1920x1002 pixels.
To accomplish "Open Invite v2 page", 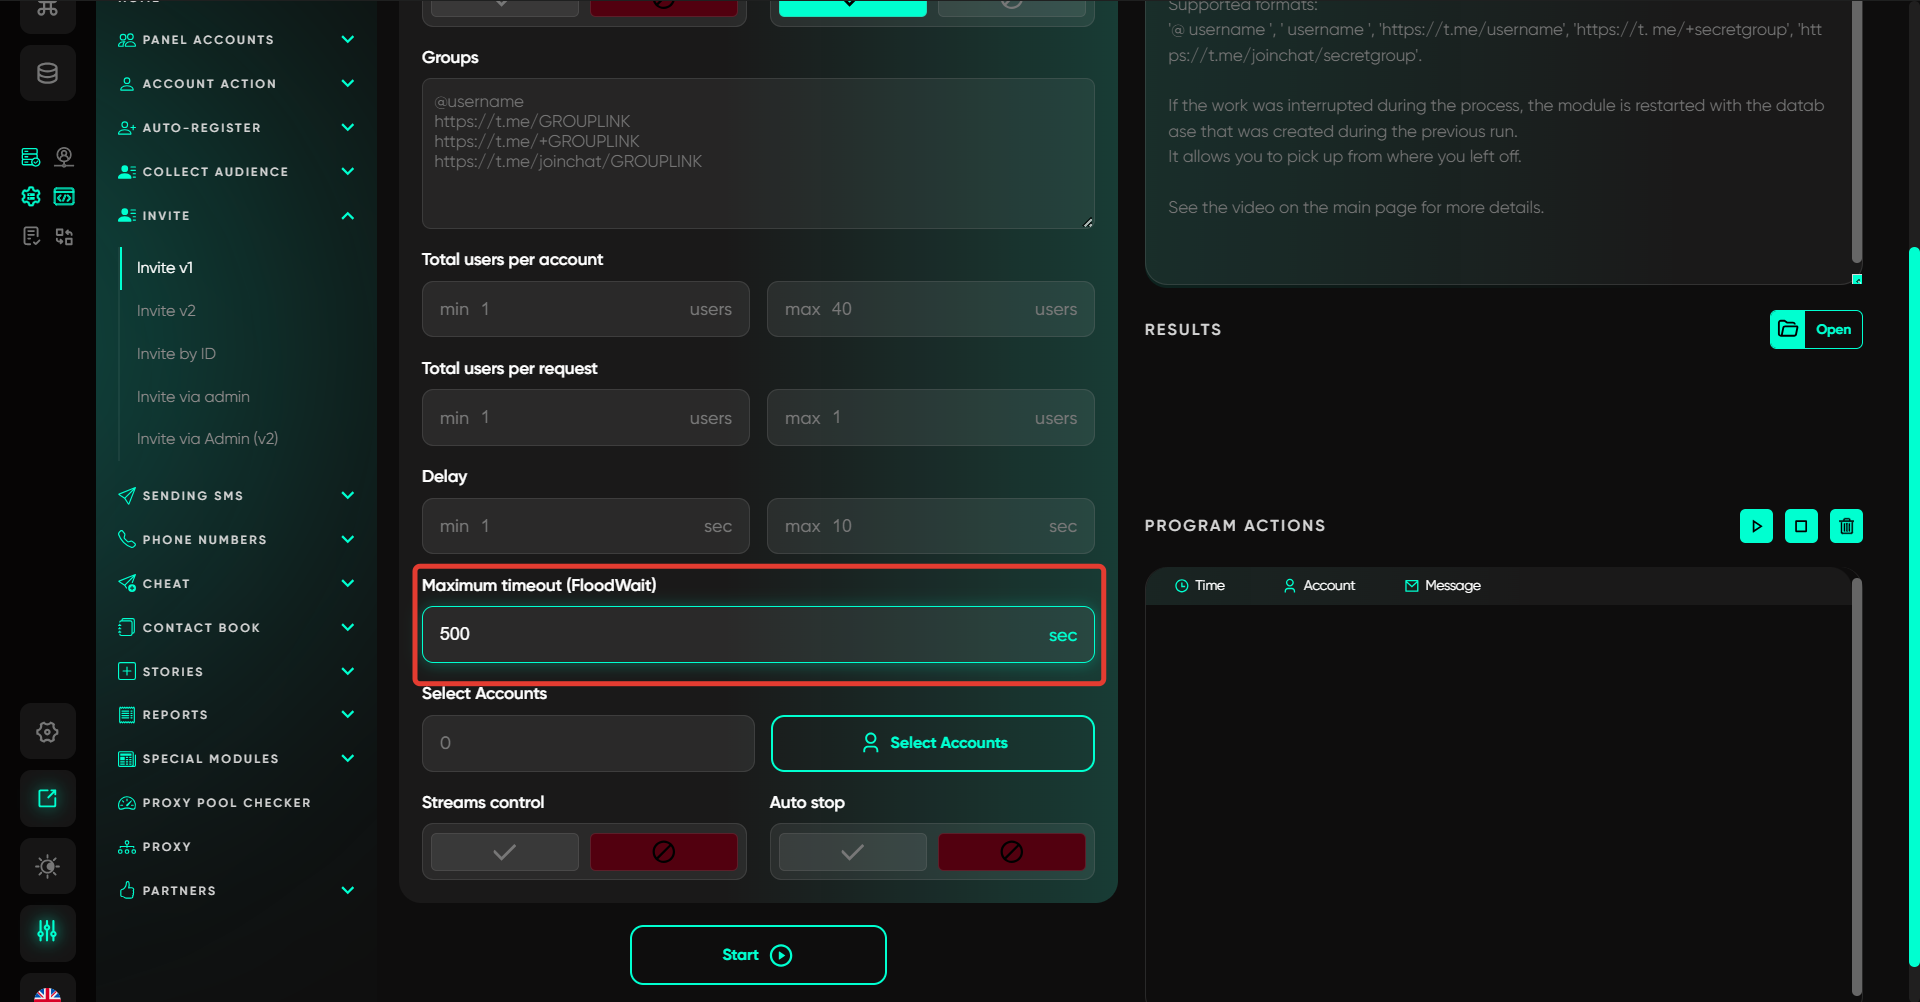I will [166, 311].
